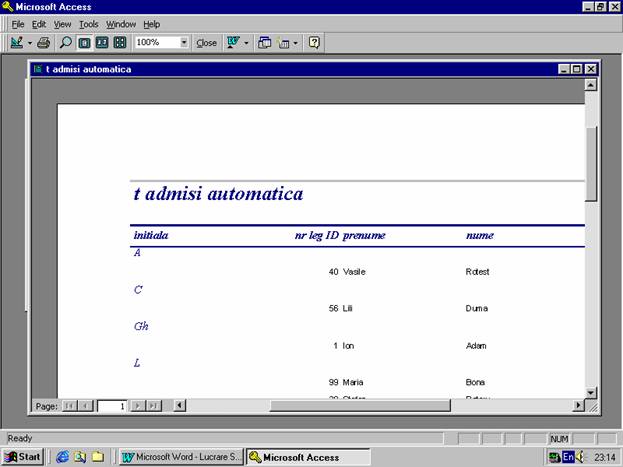This screenshot has width=623, height=467.
Task: Switch to Multiple Pages view
Action: pyautogui.click(x=120, y=43)
